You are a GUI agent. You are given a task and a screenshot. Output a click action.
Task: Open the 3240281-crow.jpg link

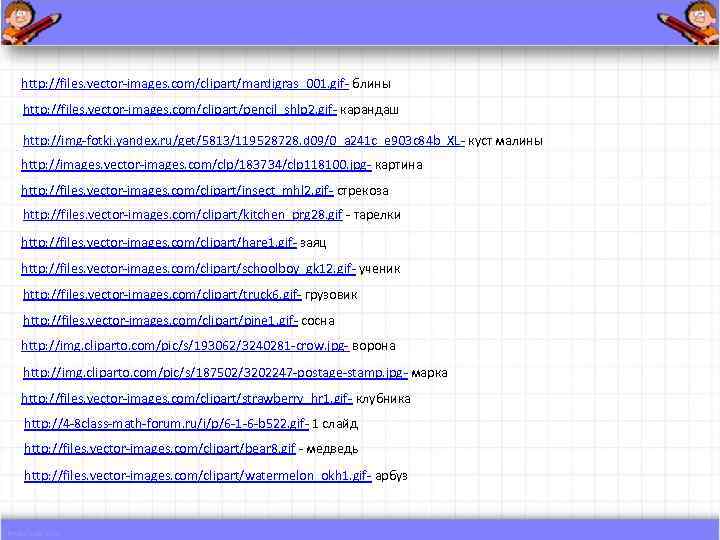(x=185, y=345)
